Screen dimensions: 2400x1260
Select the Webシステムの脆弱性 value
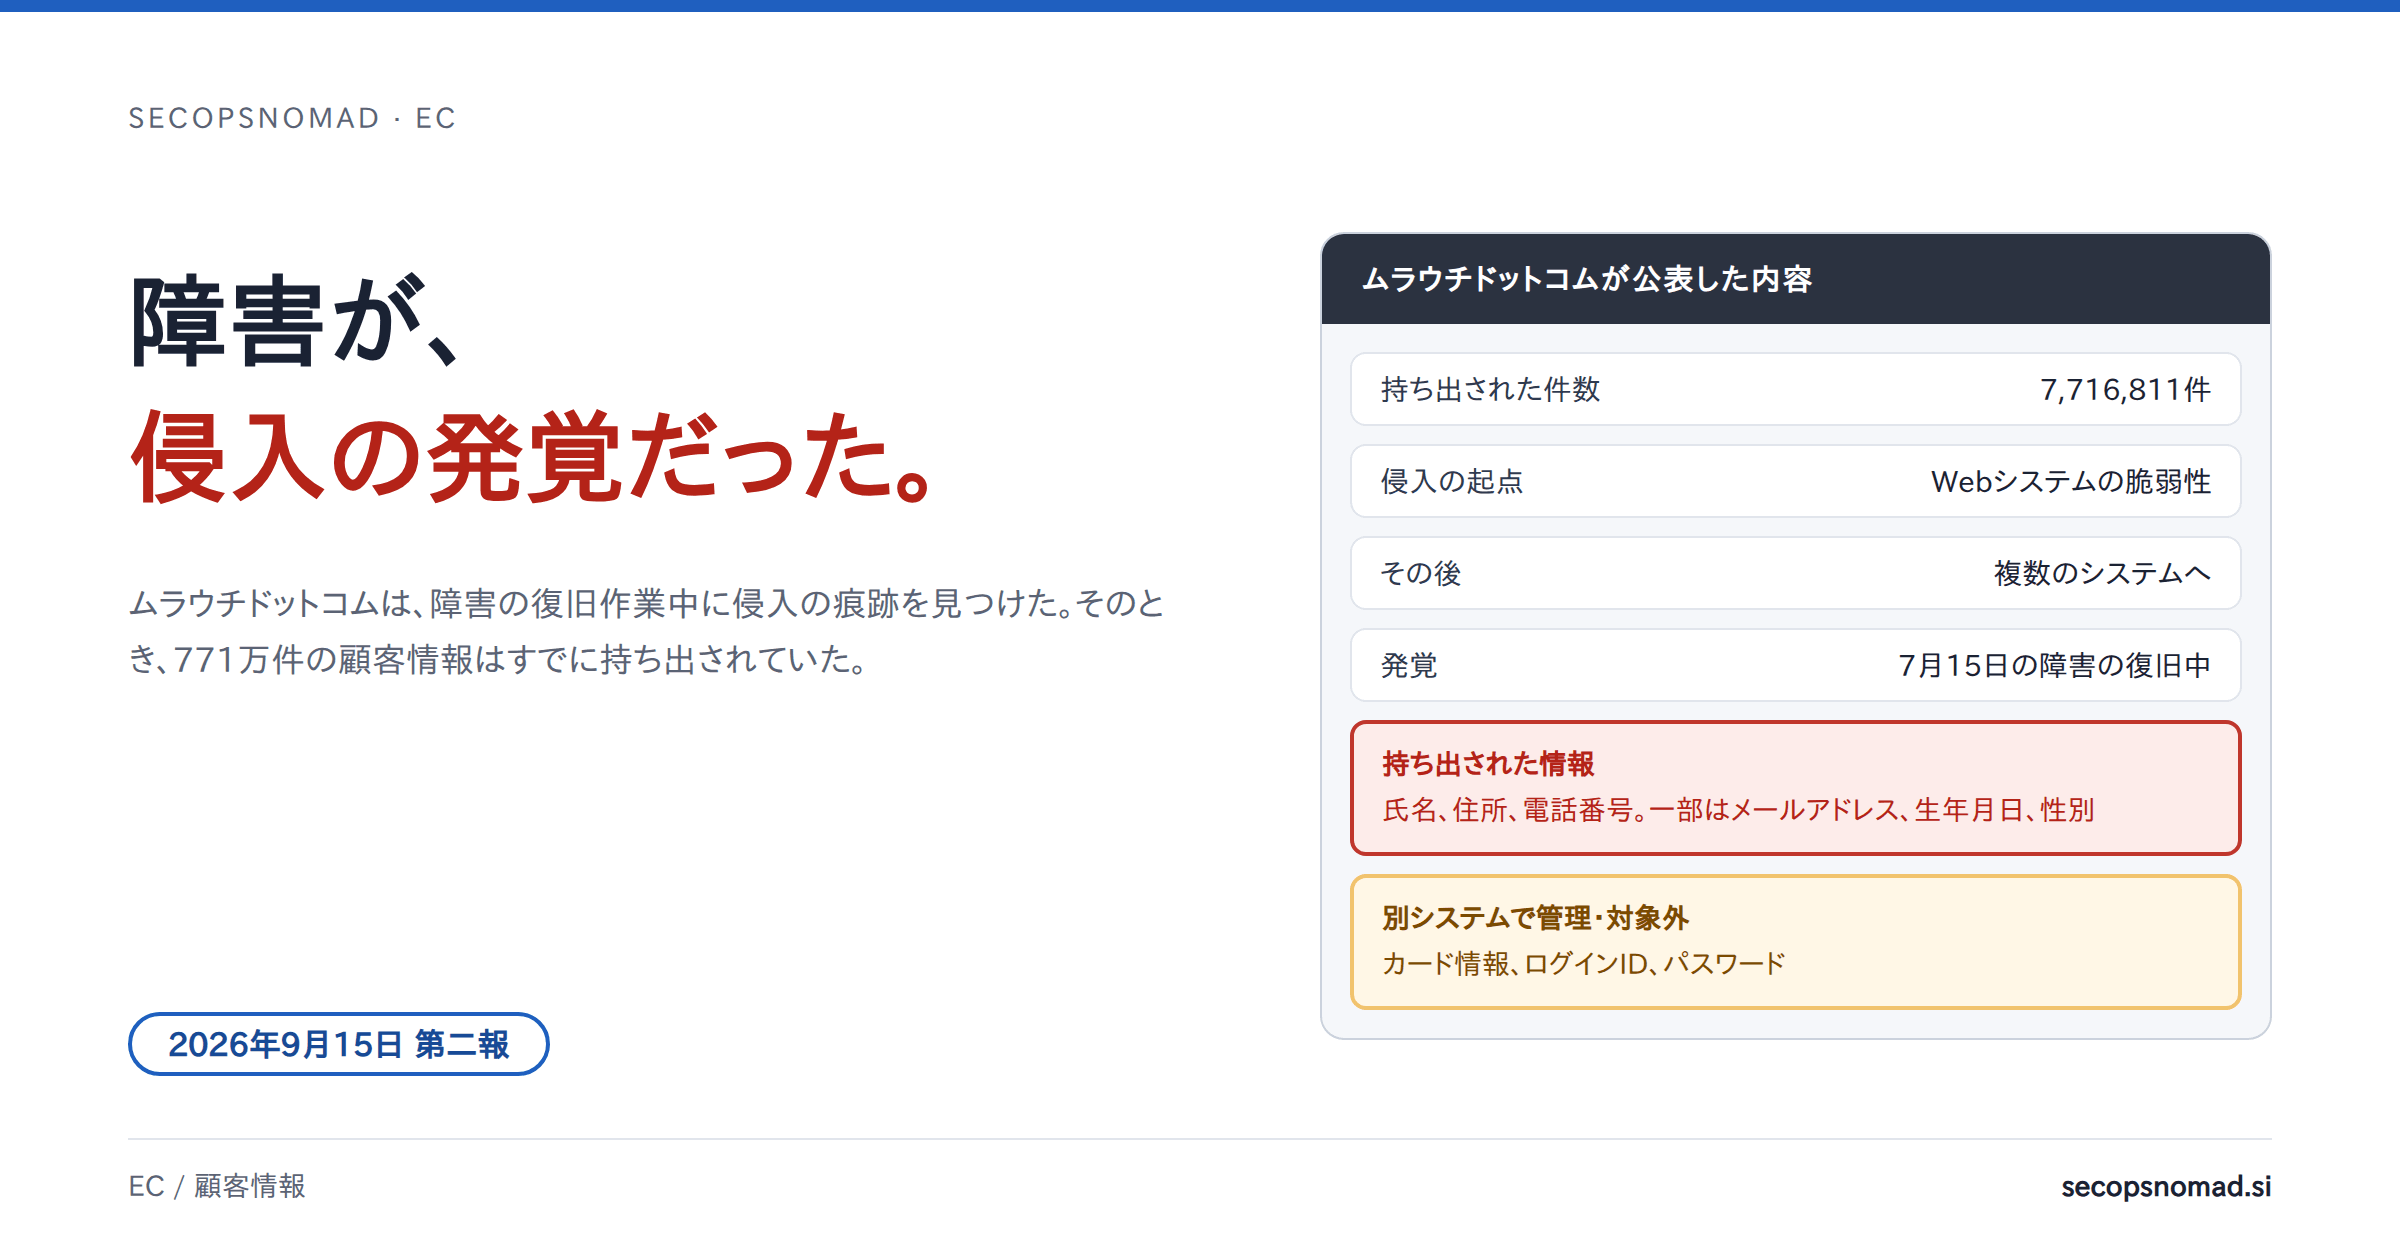tap(2070, 481)
